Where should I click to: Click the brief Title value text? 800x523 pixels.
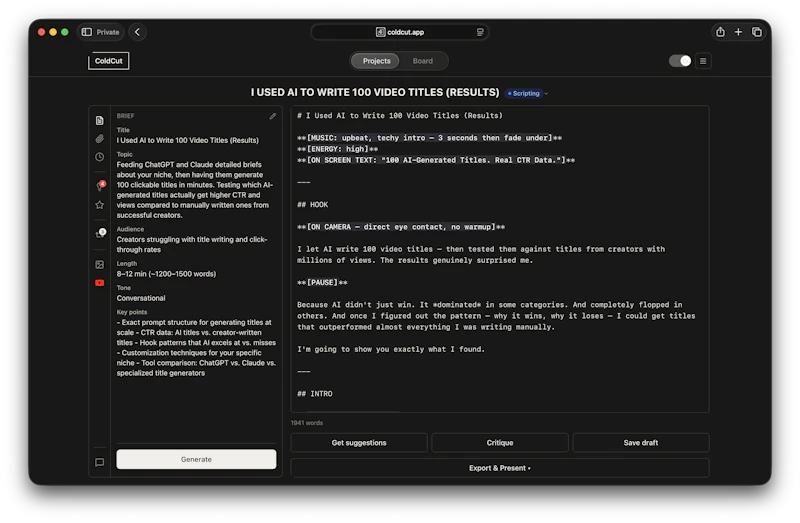point(188,140)
